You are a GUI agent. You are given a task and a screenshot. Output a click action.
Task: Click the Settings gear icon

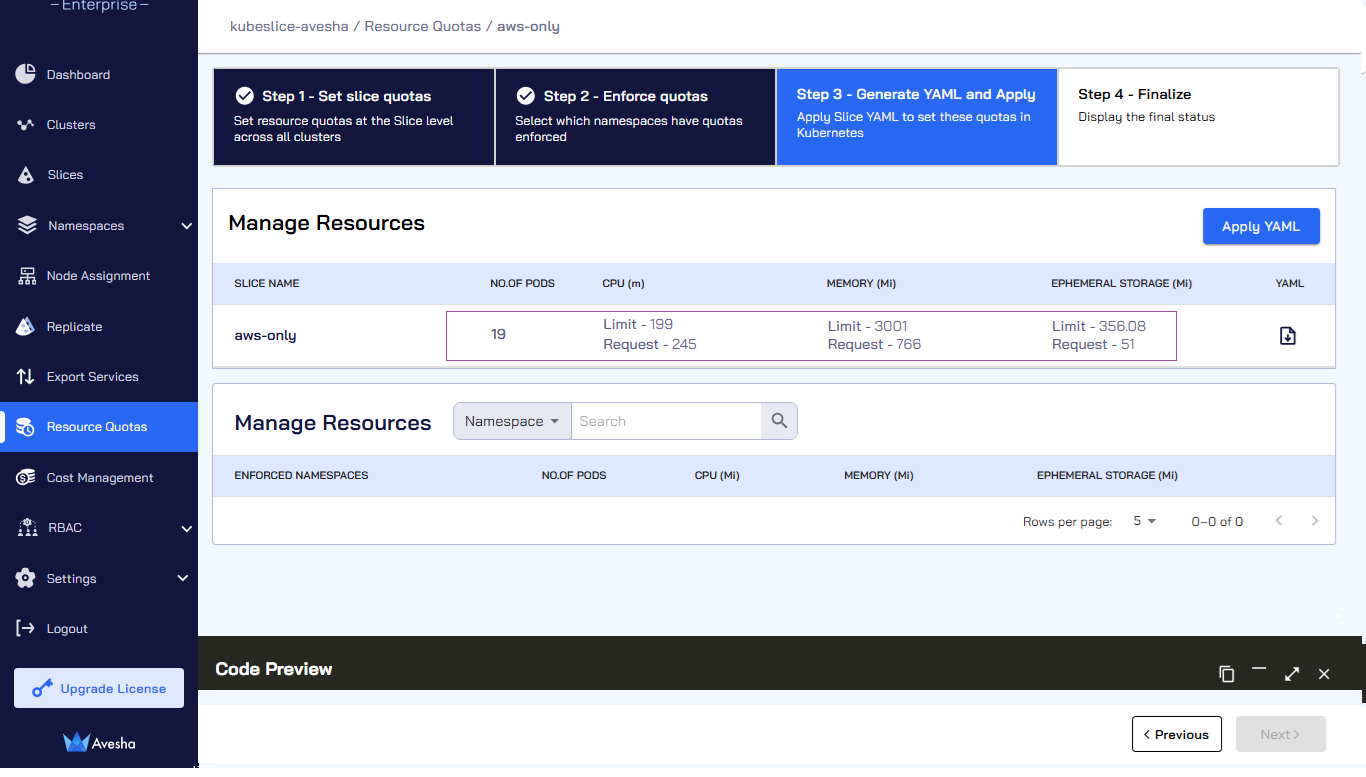(27, 578)
